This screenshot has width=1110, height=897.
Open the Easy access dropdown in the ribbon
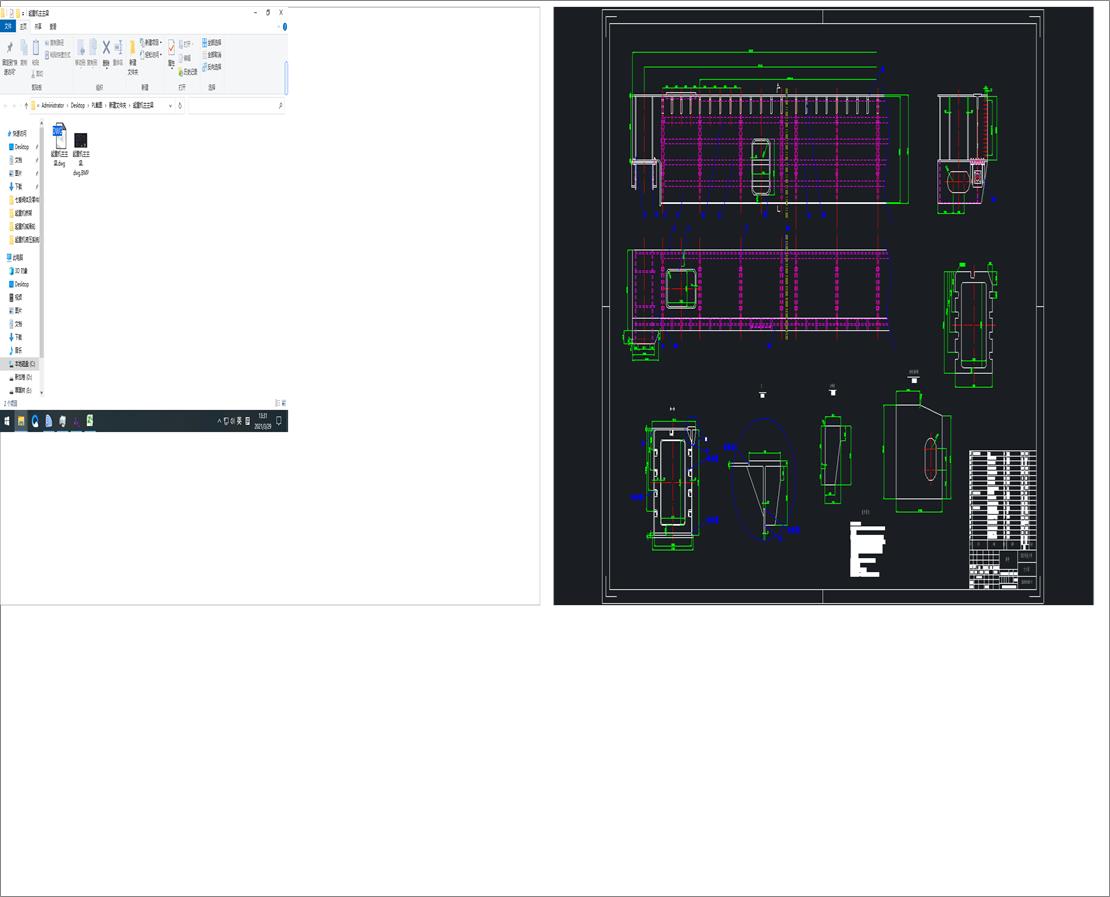(151, 55)
